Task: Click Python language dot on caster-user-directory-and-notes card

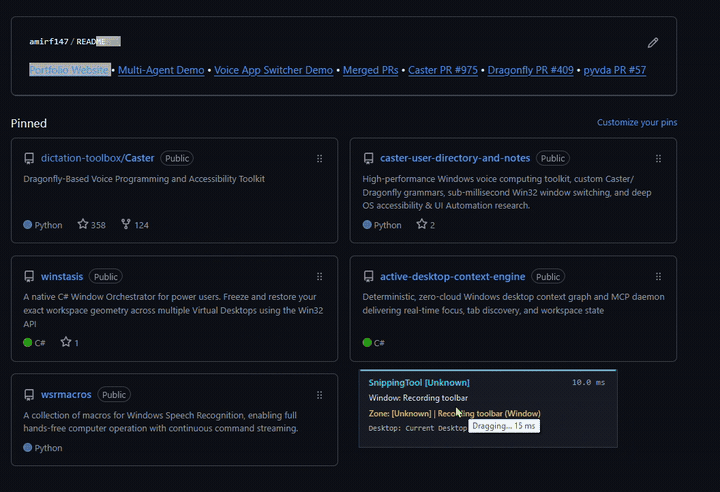Action: (367, 225)
